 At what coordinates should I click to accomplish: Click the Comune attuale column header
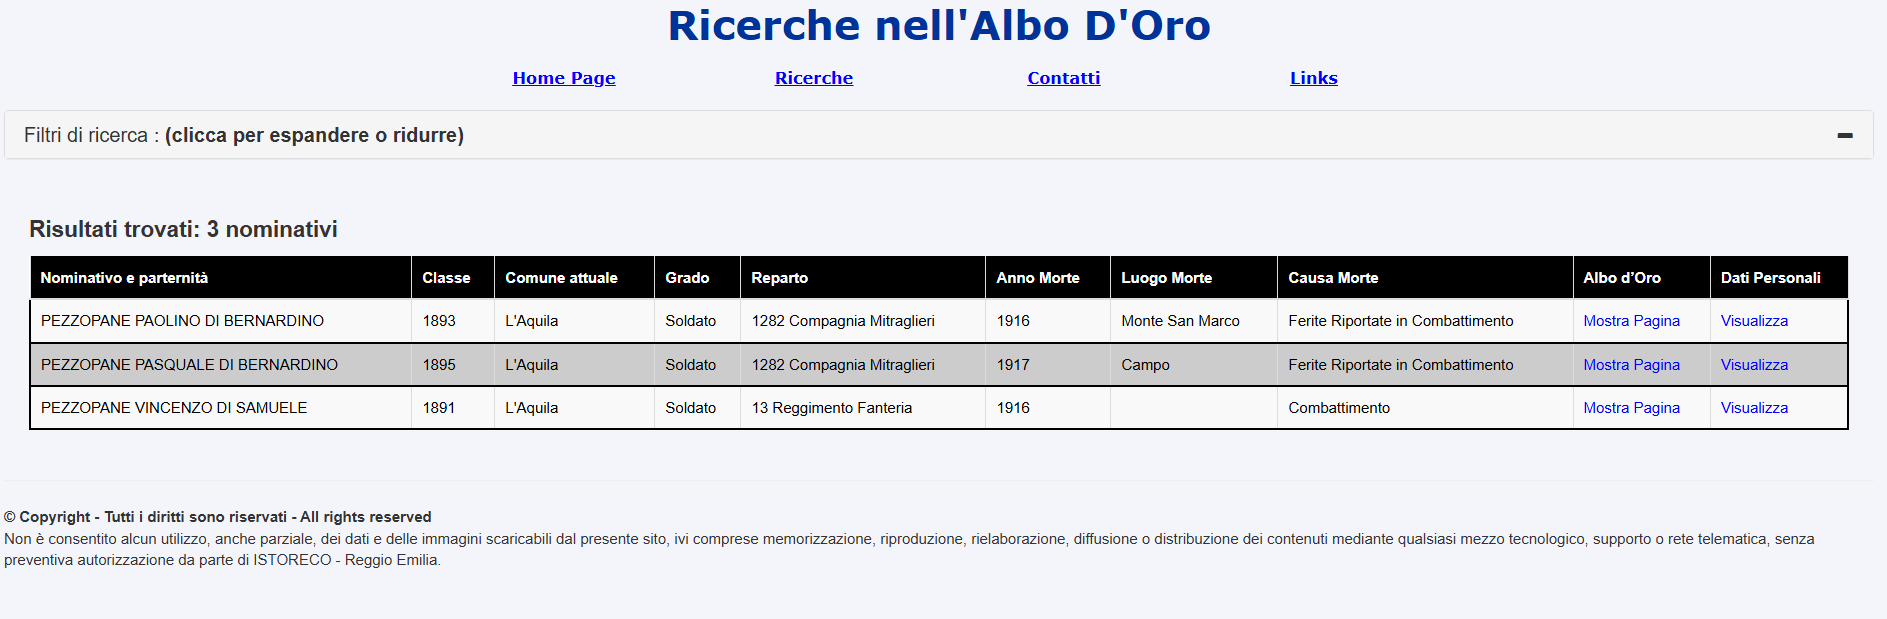(574, 278)
